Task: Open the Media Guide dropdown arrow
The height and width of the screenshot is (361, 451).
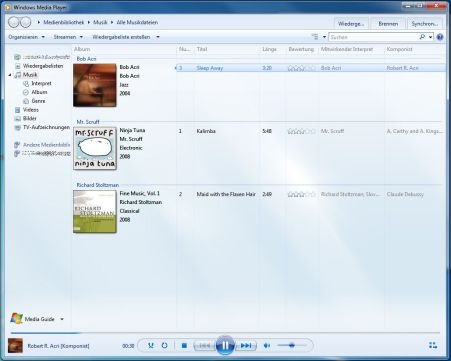Action: coord(62,319)
